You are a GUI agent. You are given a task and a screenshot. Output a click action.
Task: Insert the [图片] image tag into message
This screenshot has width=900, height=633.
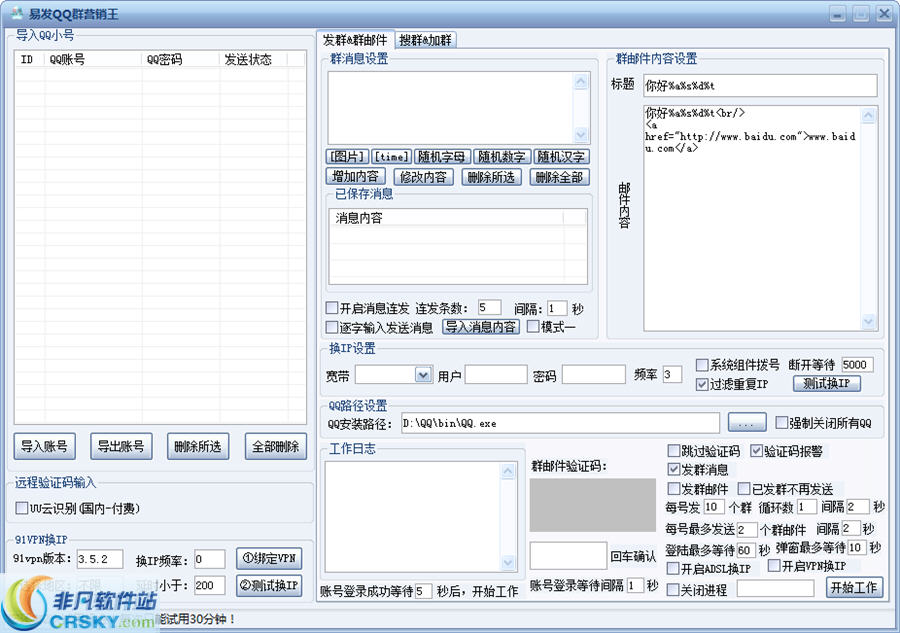pyautogui.click(x=346, y=157)
